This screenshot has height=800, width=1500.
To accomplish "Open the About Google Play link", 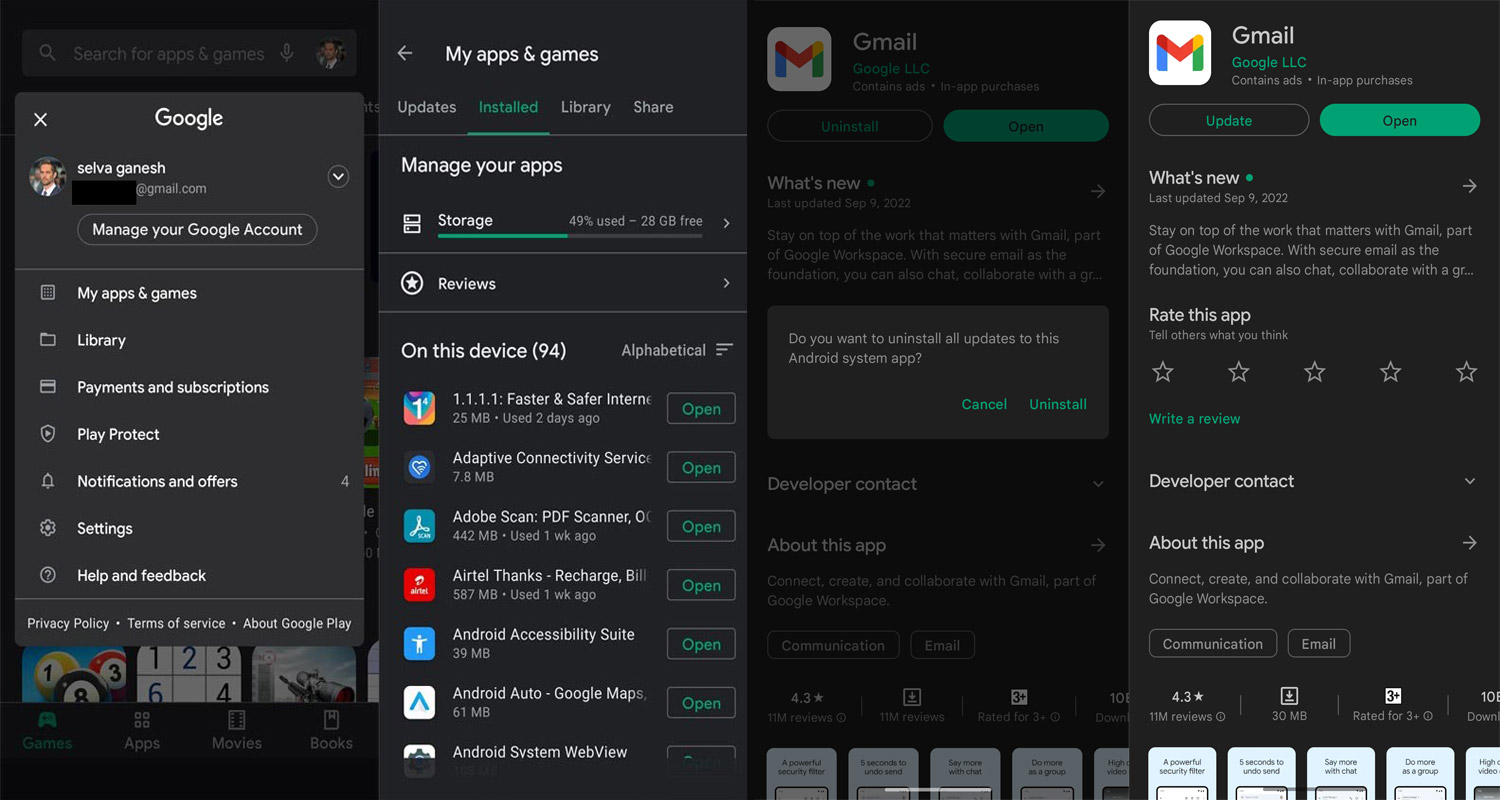I will click(297, 623).
